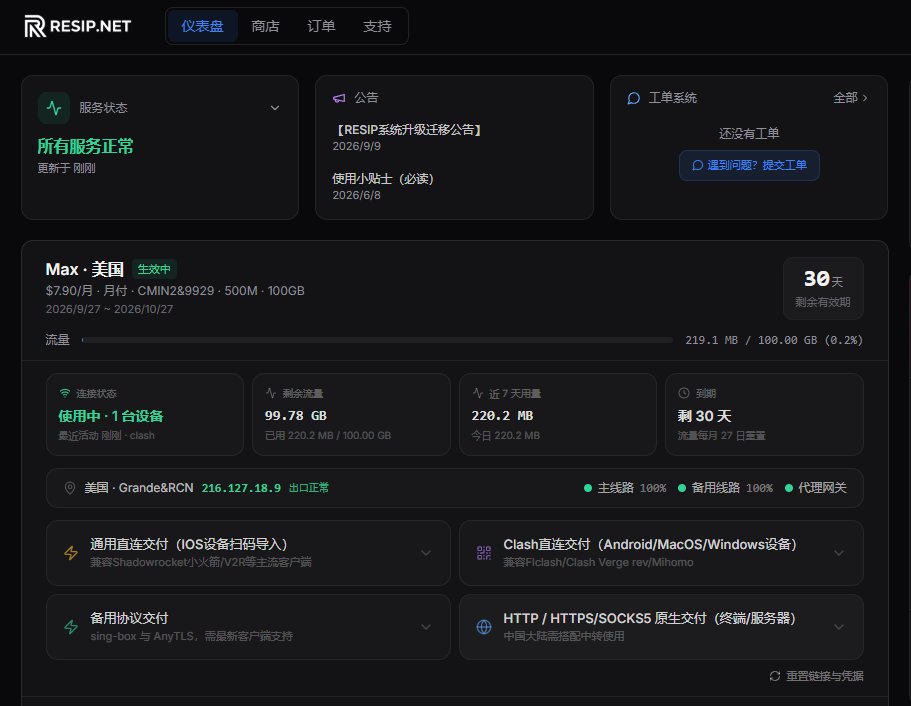Click the announcement megaphone icon

pos(339,98)
